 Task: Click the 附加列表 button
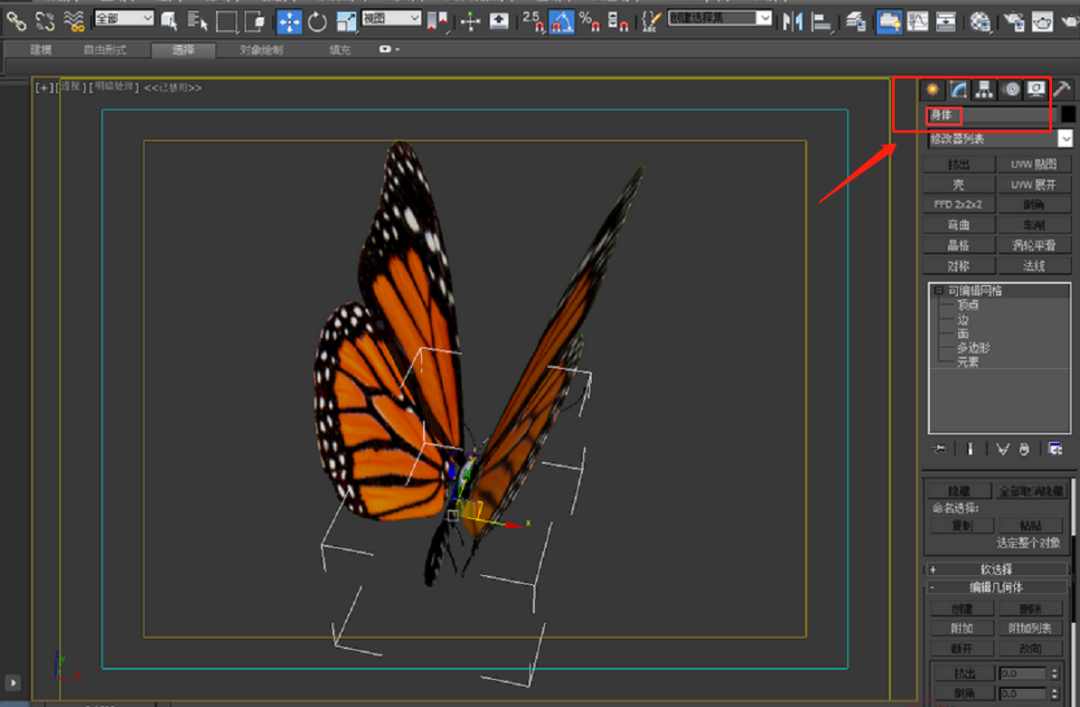(x=1030, y=628)
